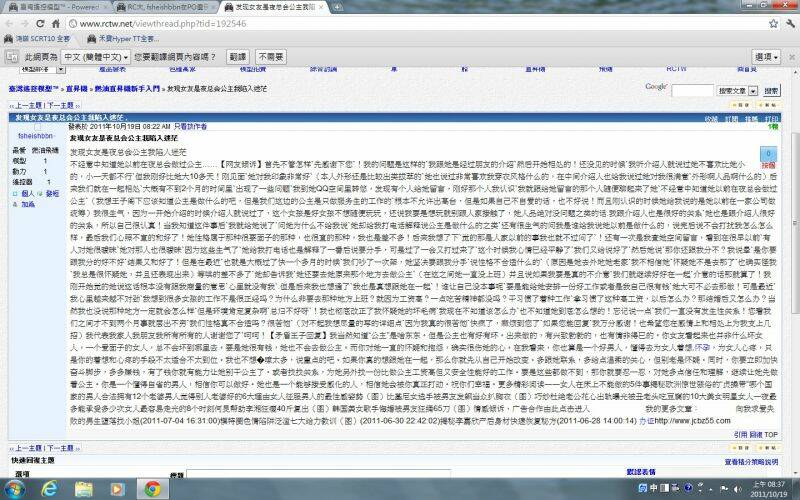800x500 pixels.
Task: Click the '收藏' favorite link in post header
Action: pyautogui.click(x=711, y=119)
